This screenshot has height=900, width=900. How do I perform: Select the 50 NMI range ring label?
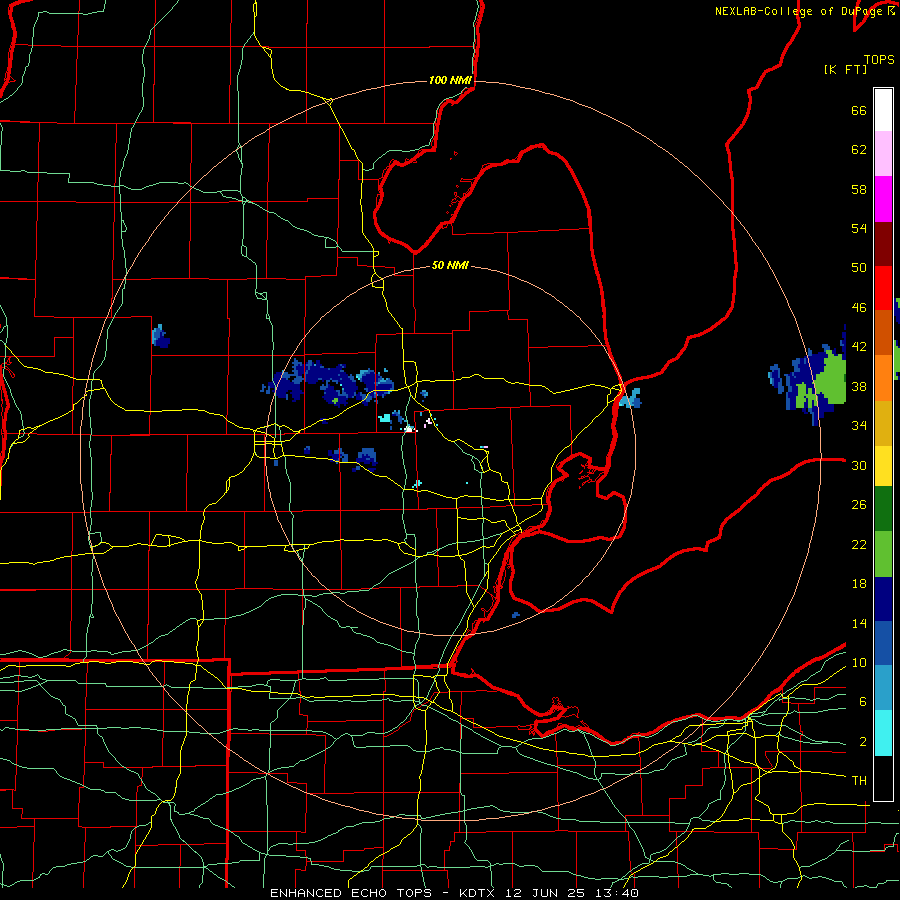point(451,265)
